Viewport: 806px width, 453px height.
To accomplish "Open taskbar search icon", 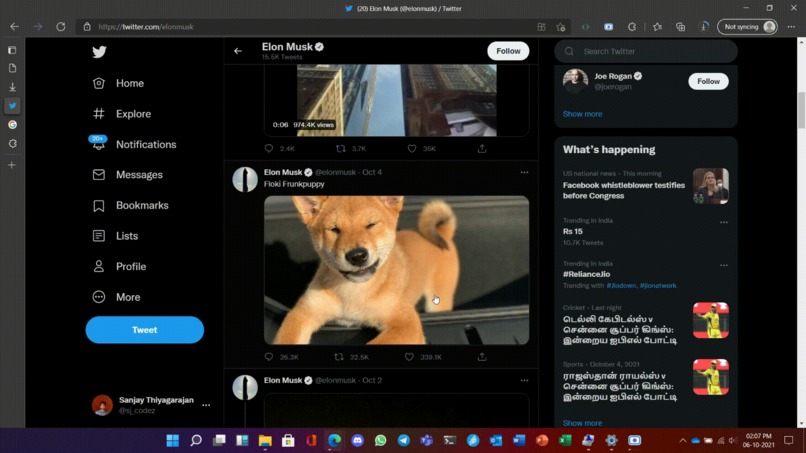I will (x=196, y=440).
